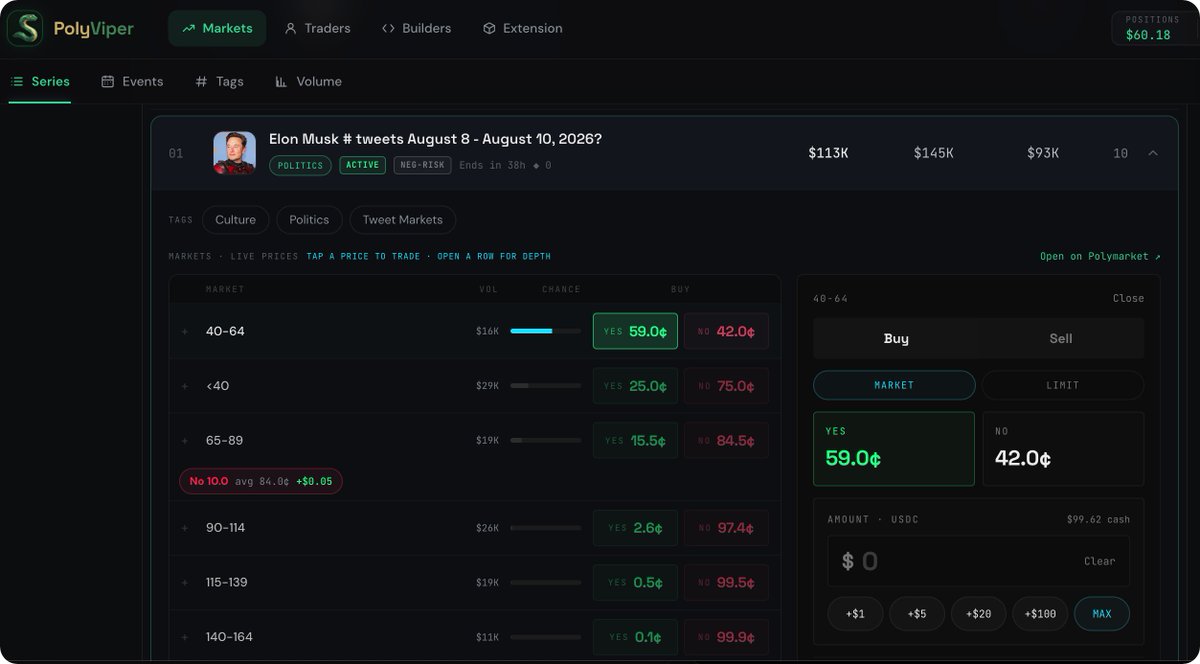1200x664 pixels.
Task: Select the Culture tag chip
Action: pos(235,220)
